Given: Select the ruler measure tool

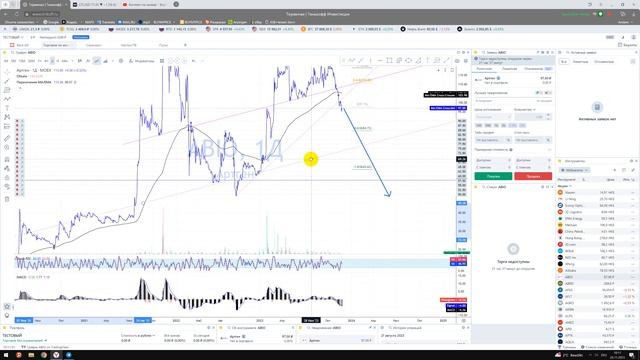Looking at the screenshot, I should click(x=7, y=138).
